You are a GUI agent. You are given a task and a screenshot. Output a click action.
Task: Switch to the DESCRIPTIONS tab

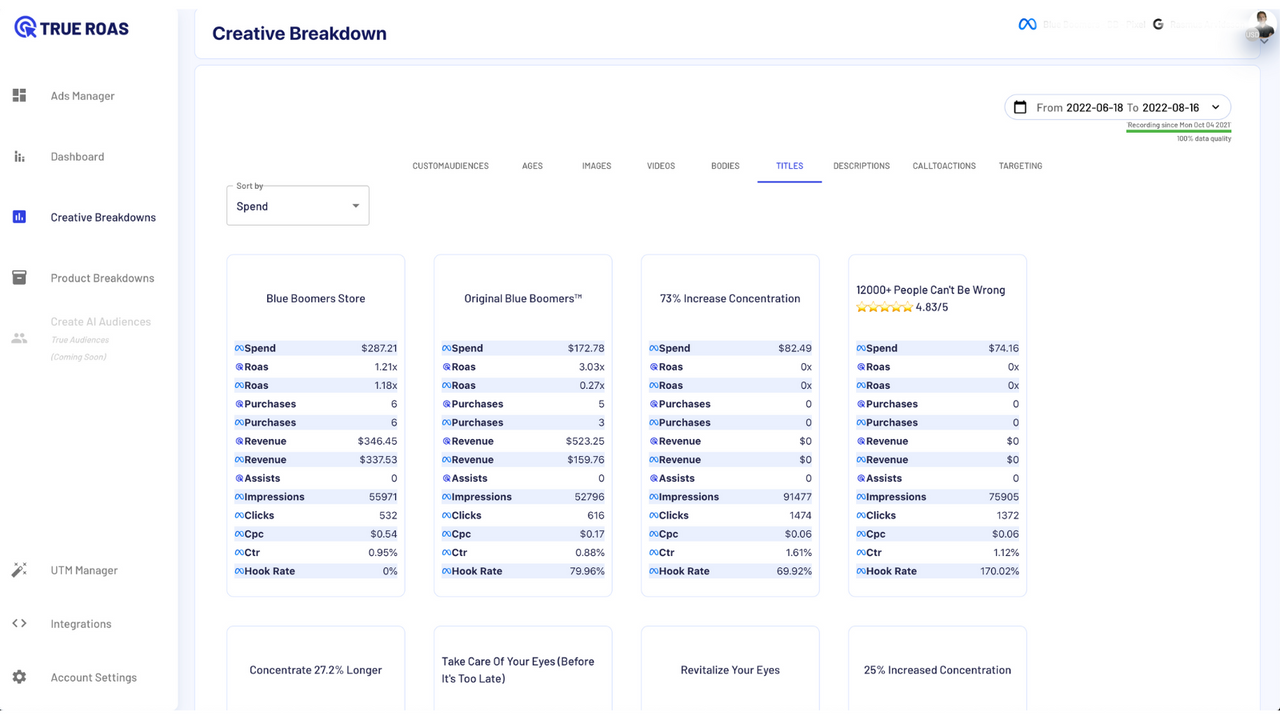[861, 166]
